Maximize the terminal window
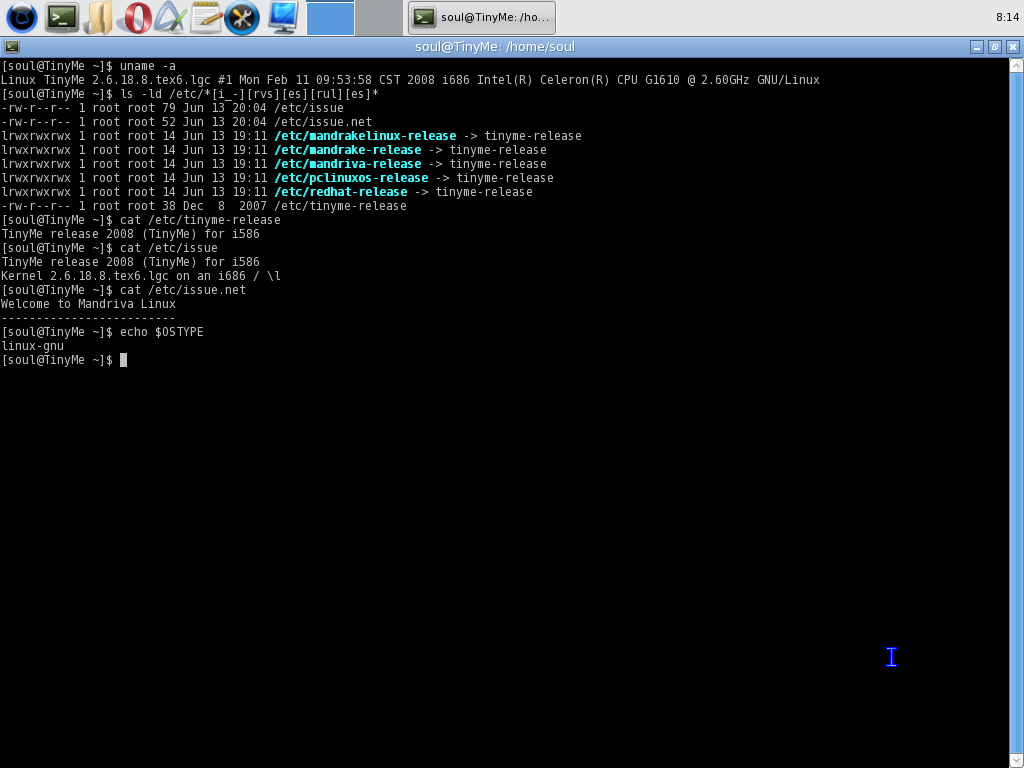Screen dimensions: 1024x768 pyautogui.click(x=995, y=47)
